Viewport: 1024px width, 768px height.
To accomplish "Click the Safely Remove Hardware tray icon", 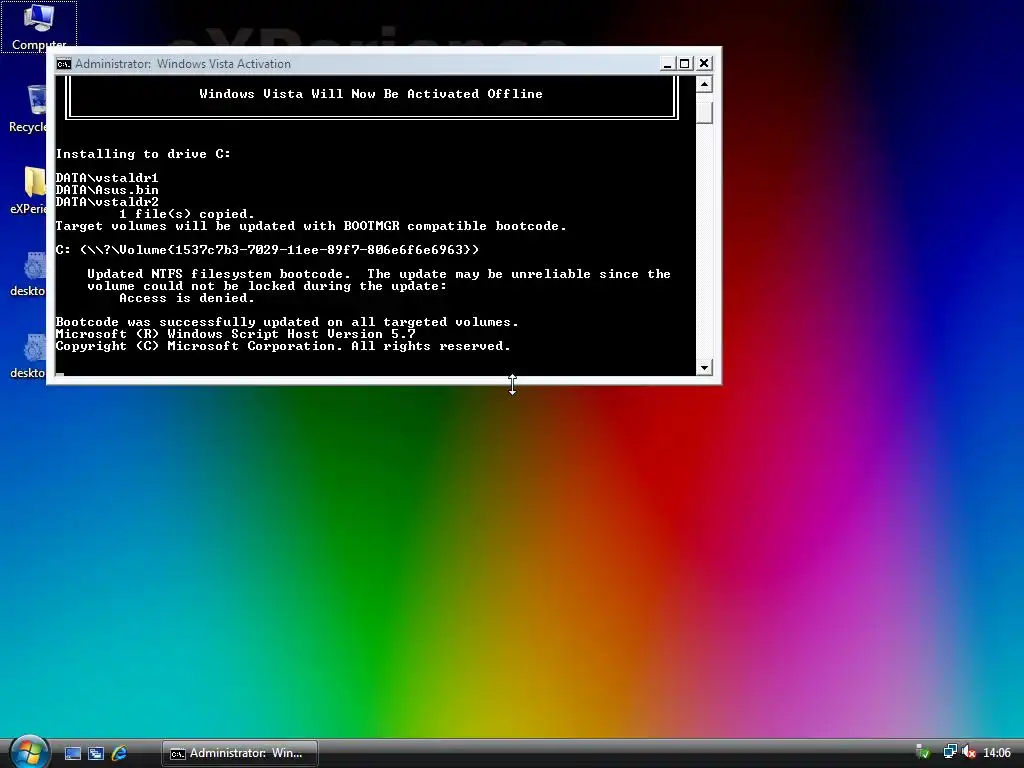I will 923,752.
